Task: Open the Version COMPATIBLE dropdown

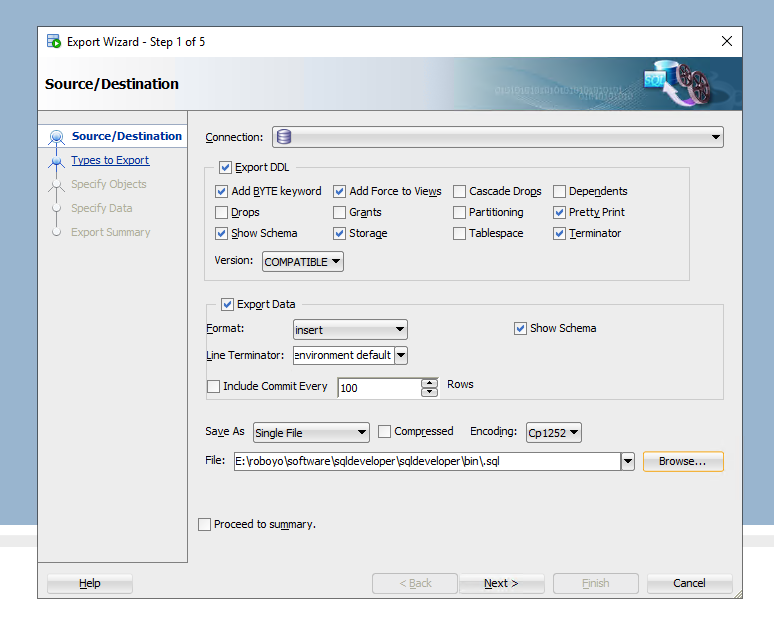Action: pyautogui.click(x=303, y=262)
